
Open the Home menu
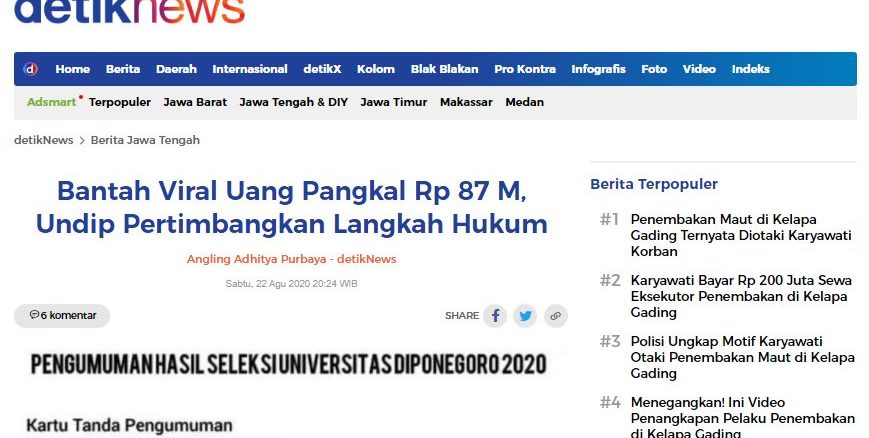[73, 69]
